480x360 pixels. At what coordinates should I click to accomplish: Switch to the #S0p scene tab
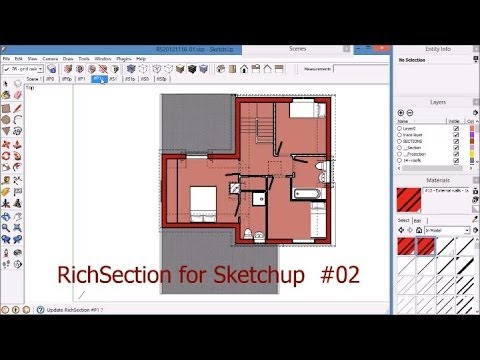click(162, 79)
